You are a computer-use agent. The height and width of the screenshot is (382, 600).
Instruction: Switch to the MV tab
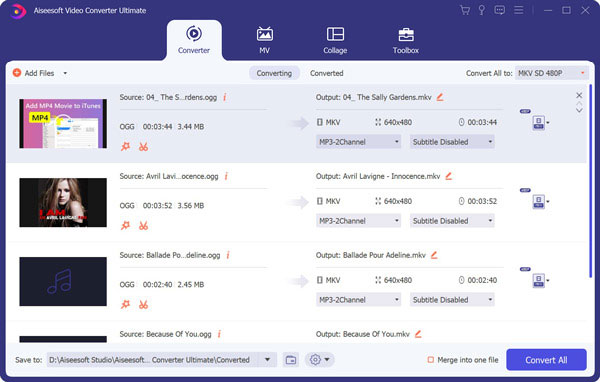click(264, 41)
